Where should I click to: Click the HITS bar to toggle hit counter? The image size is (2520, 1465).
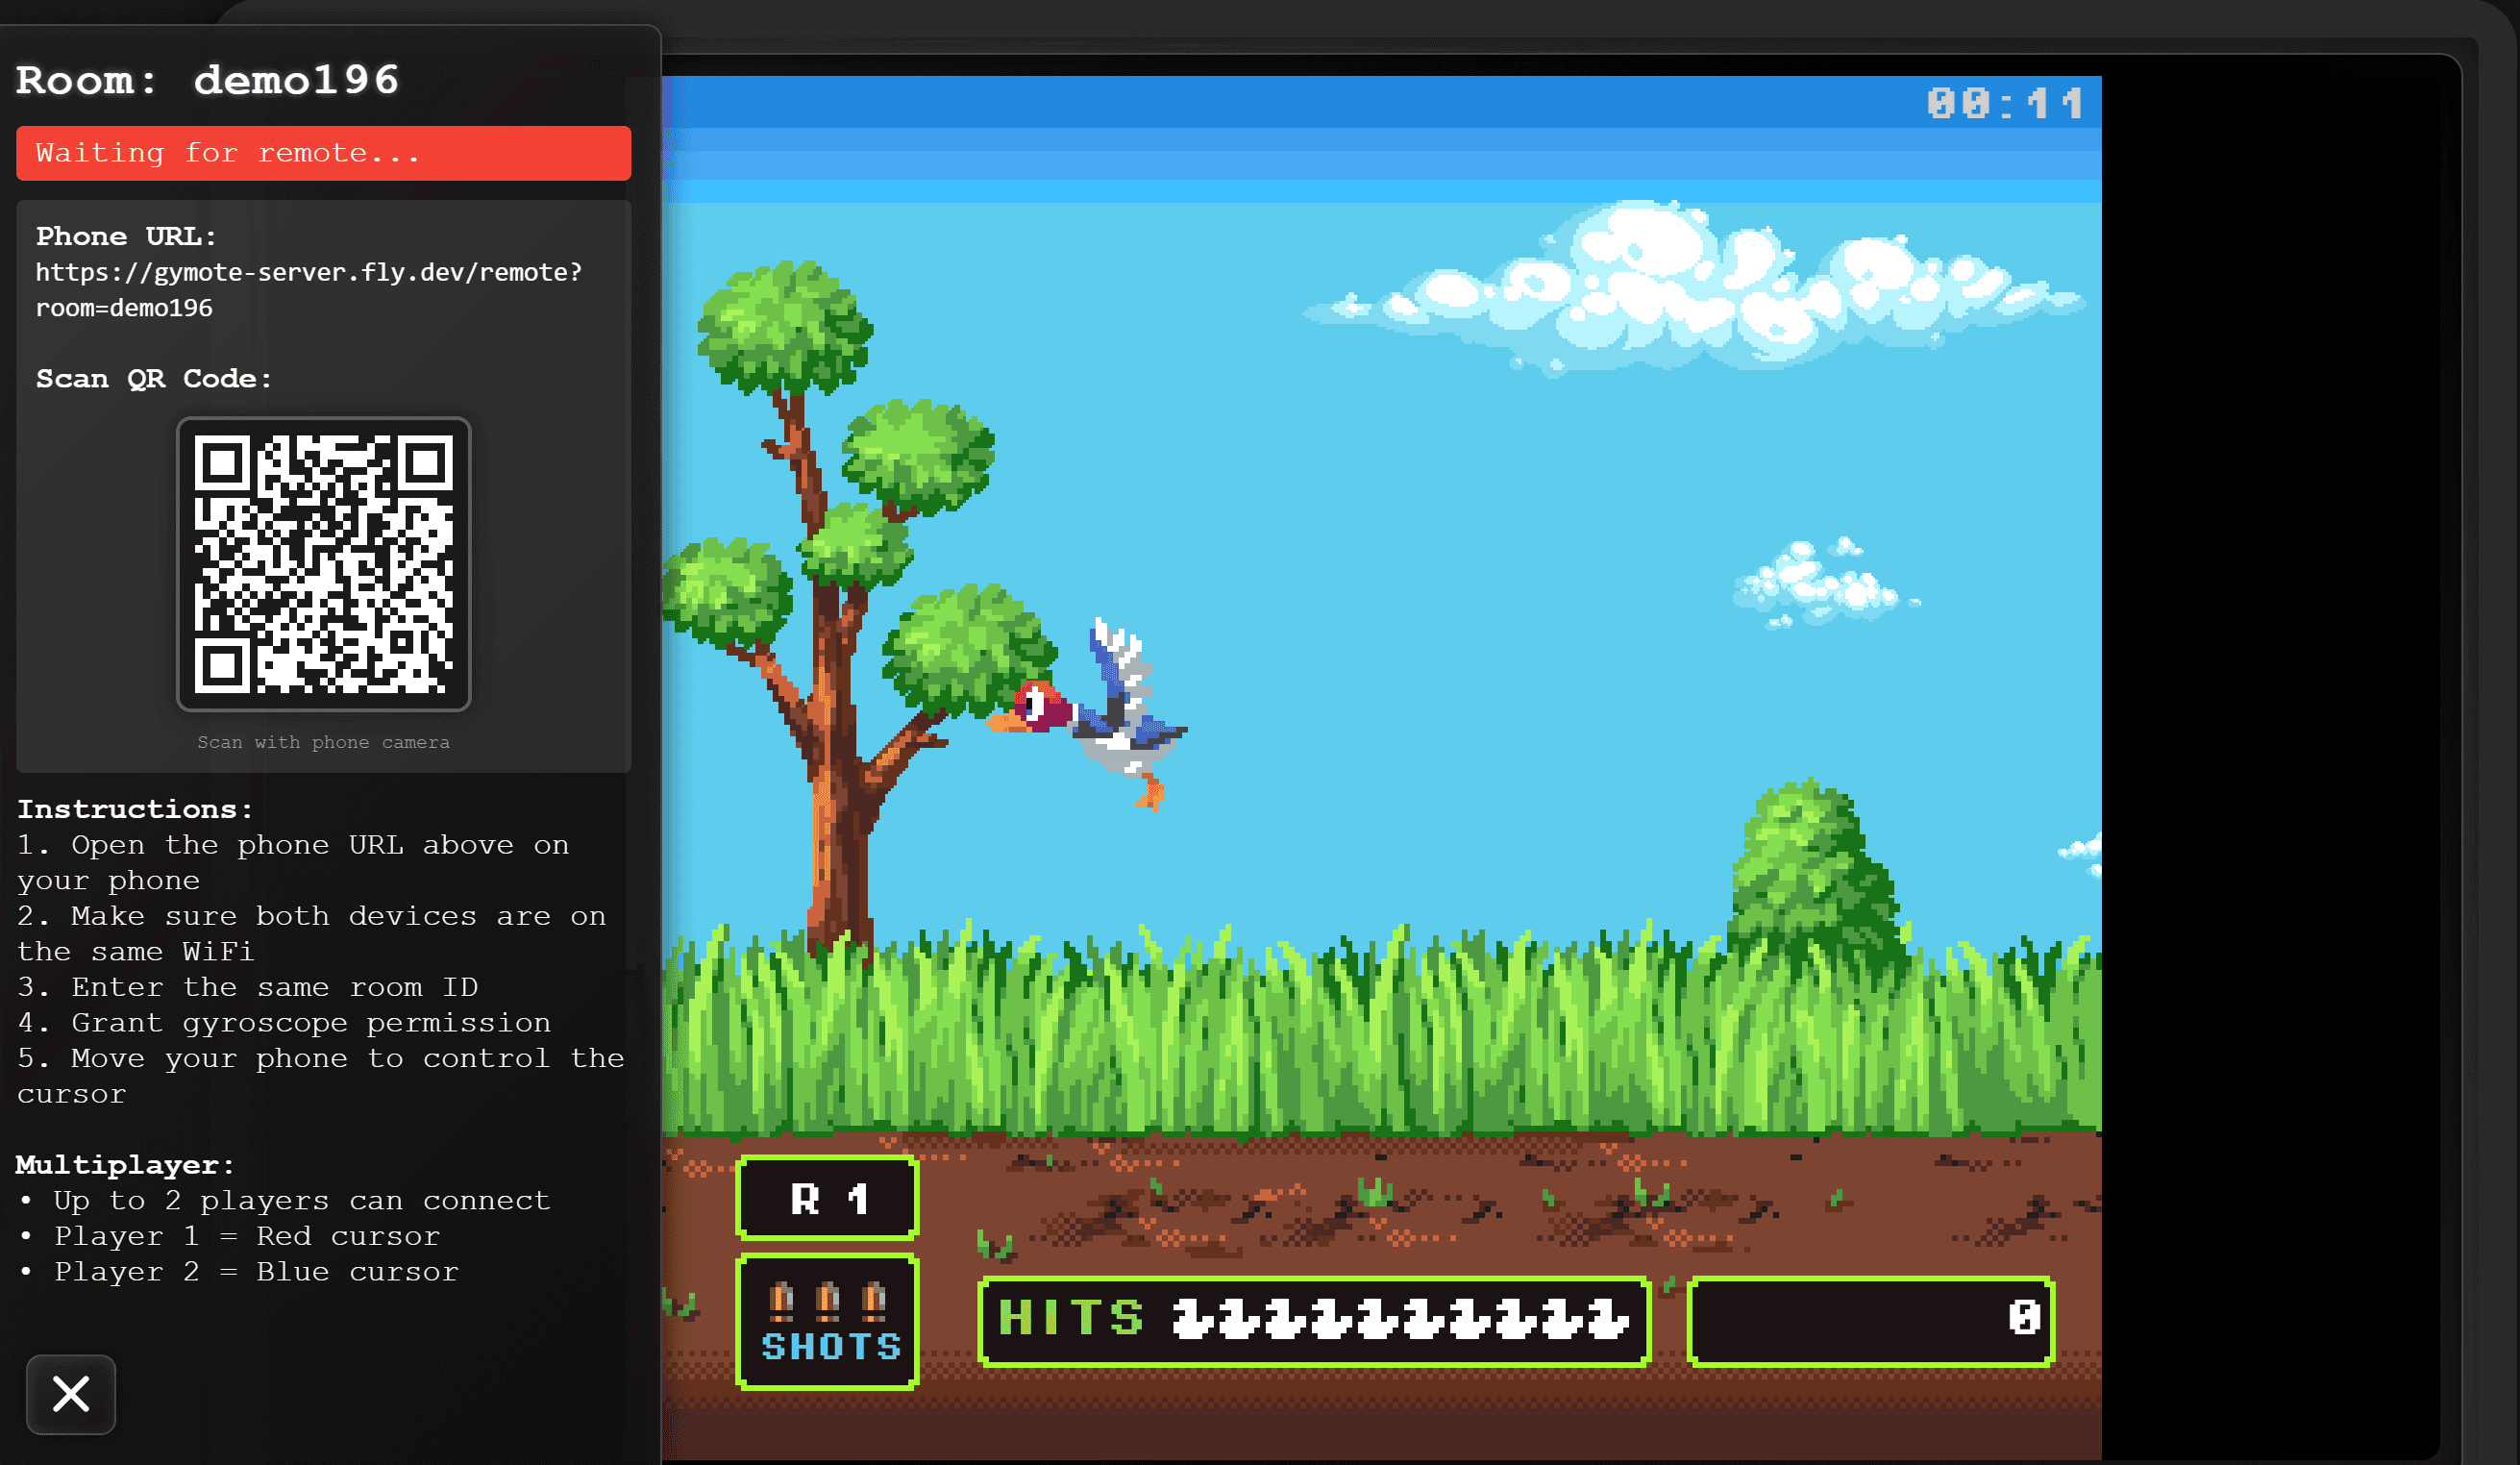tap(1315, 1320)
